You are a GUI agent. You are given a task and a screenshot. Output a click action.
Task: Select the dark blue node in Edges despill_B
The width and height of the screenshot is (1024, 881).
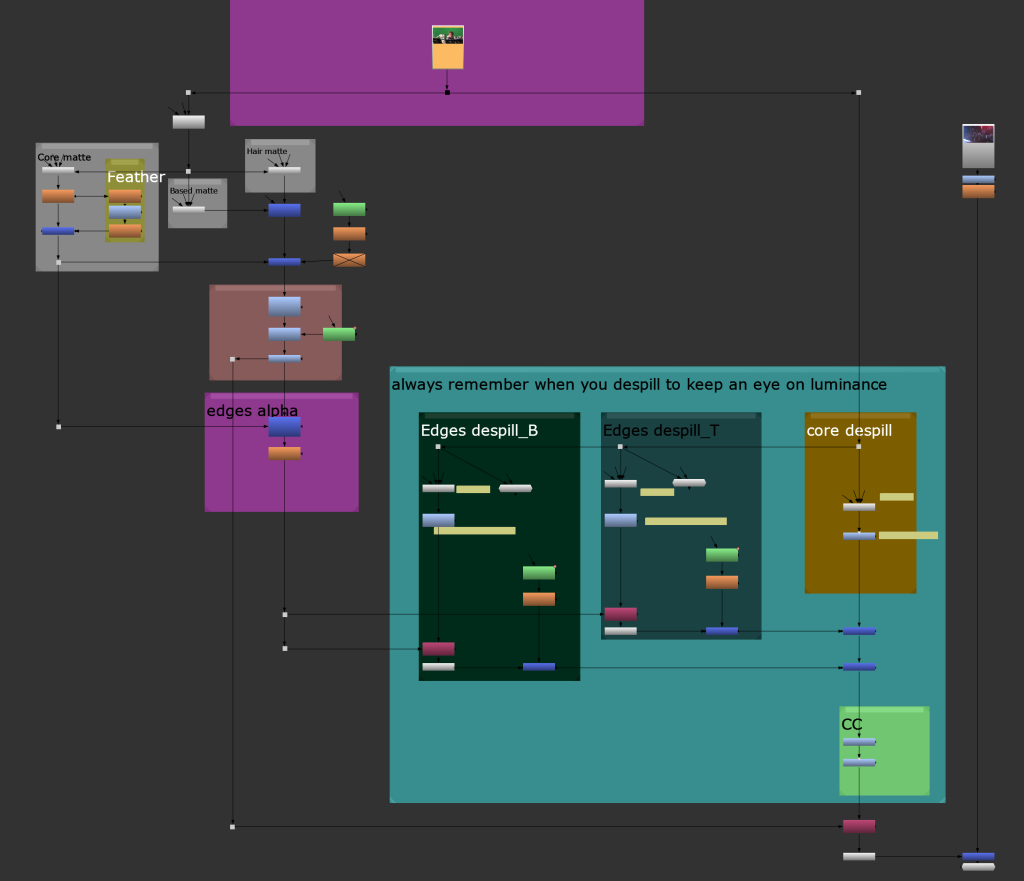(539, 667)
